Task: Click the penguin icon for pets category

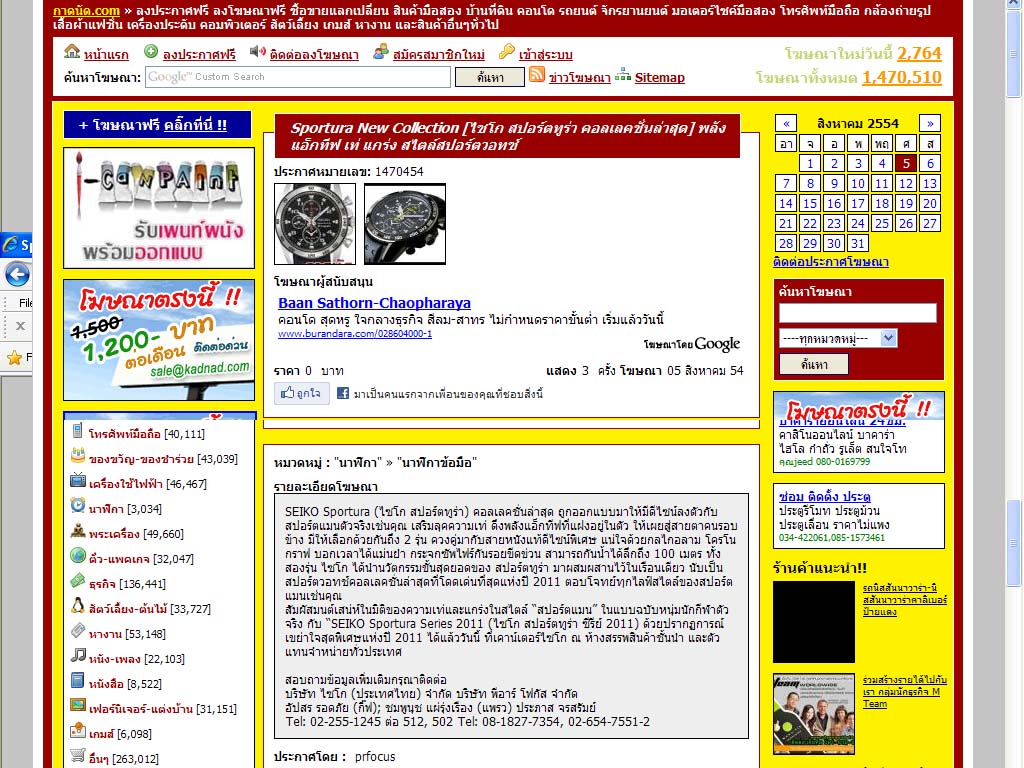Action: pyautogui.click(x=78, y=605)
